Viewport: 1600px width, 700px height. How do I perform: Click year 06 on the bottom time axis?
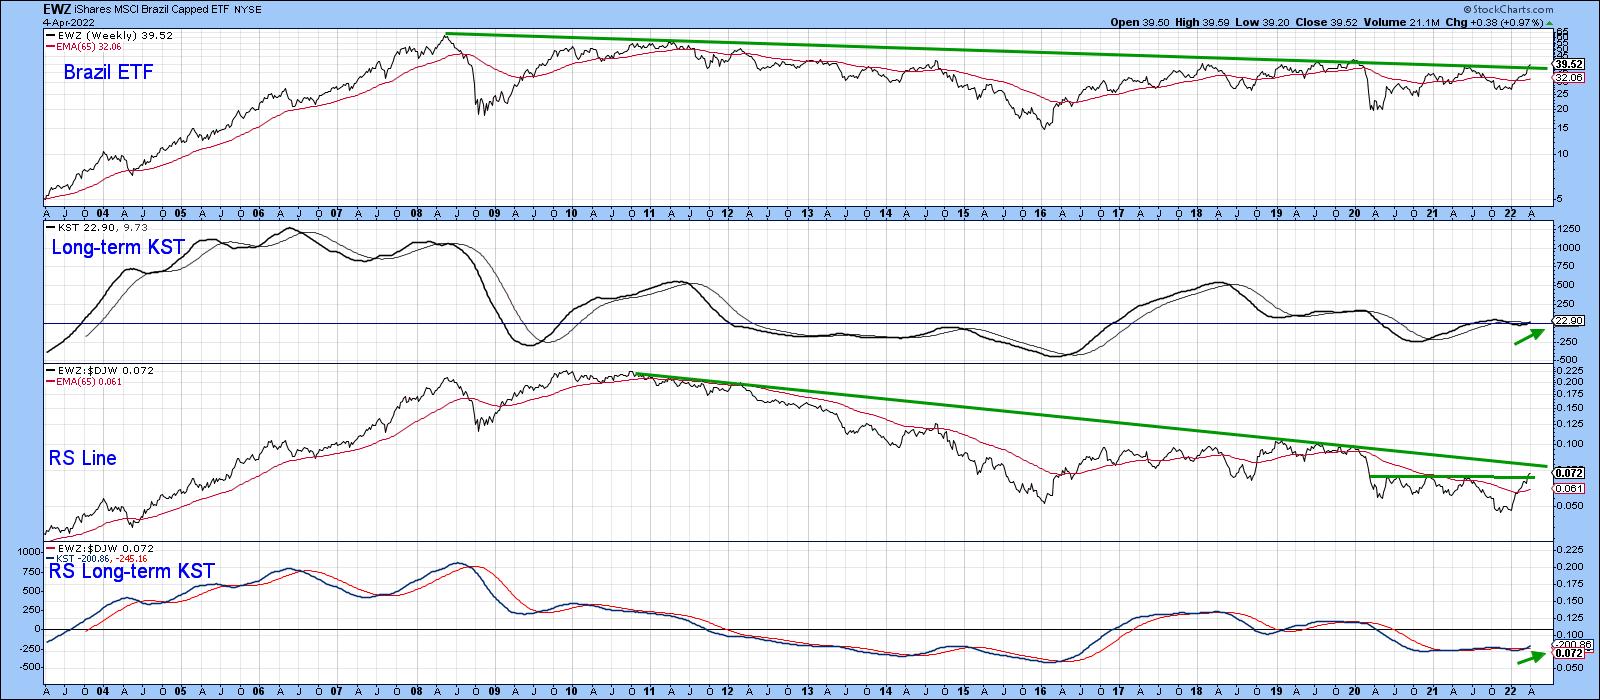258,692
